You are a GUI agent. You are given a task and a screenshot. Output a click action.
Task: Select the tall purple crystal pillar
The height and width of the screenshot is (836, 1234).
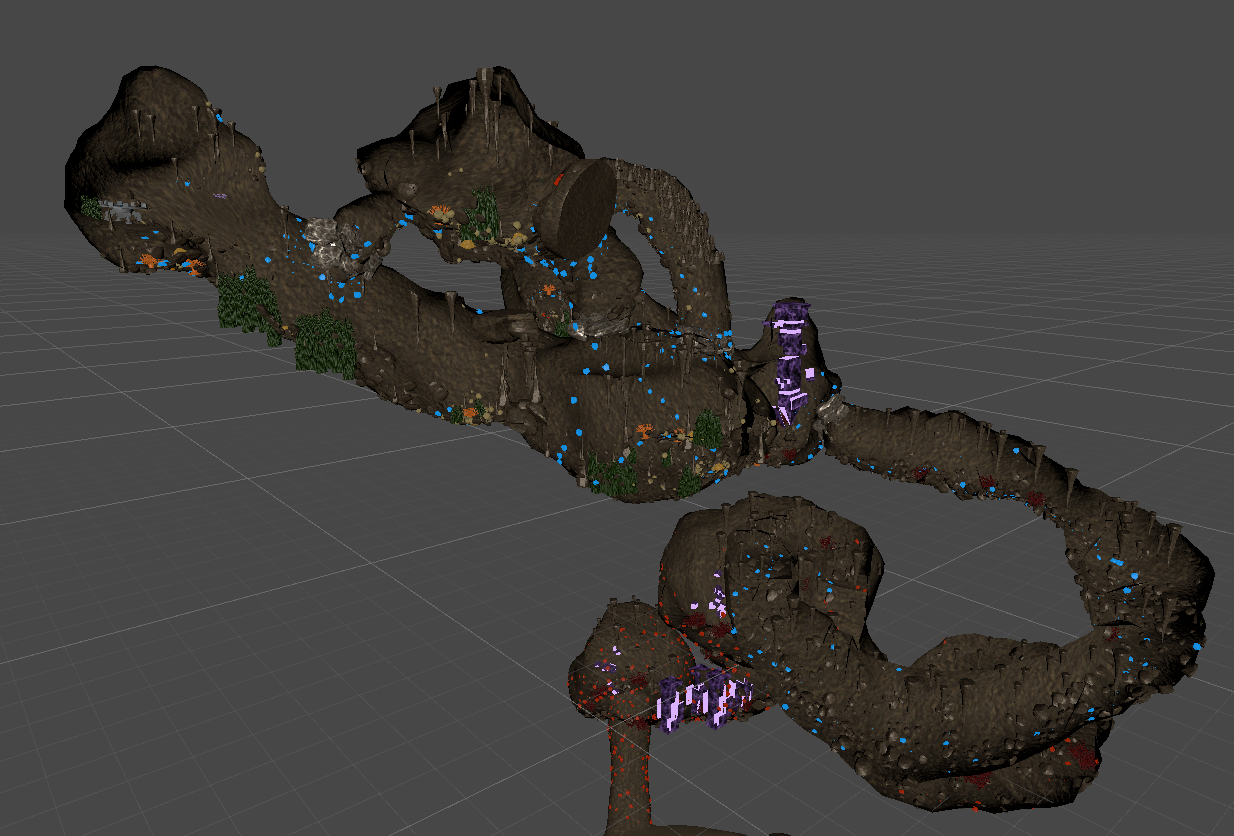pos(790,362)
